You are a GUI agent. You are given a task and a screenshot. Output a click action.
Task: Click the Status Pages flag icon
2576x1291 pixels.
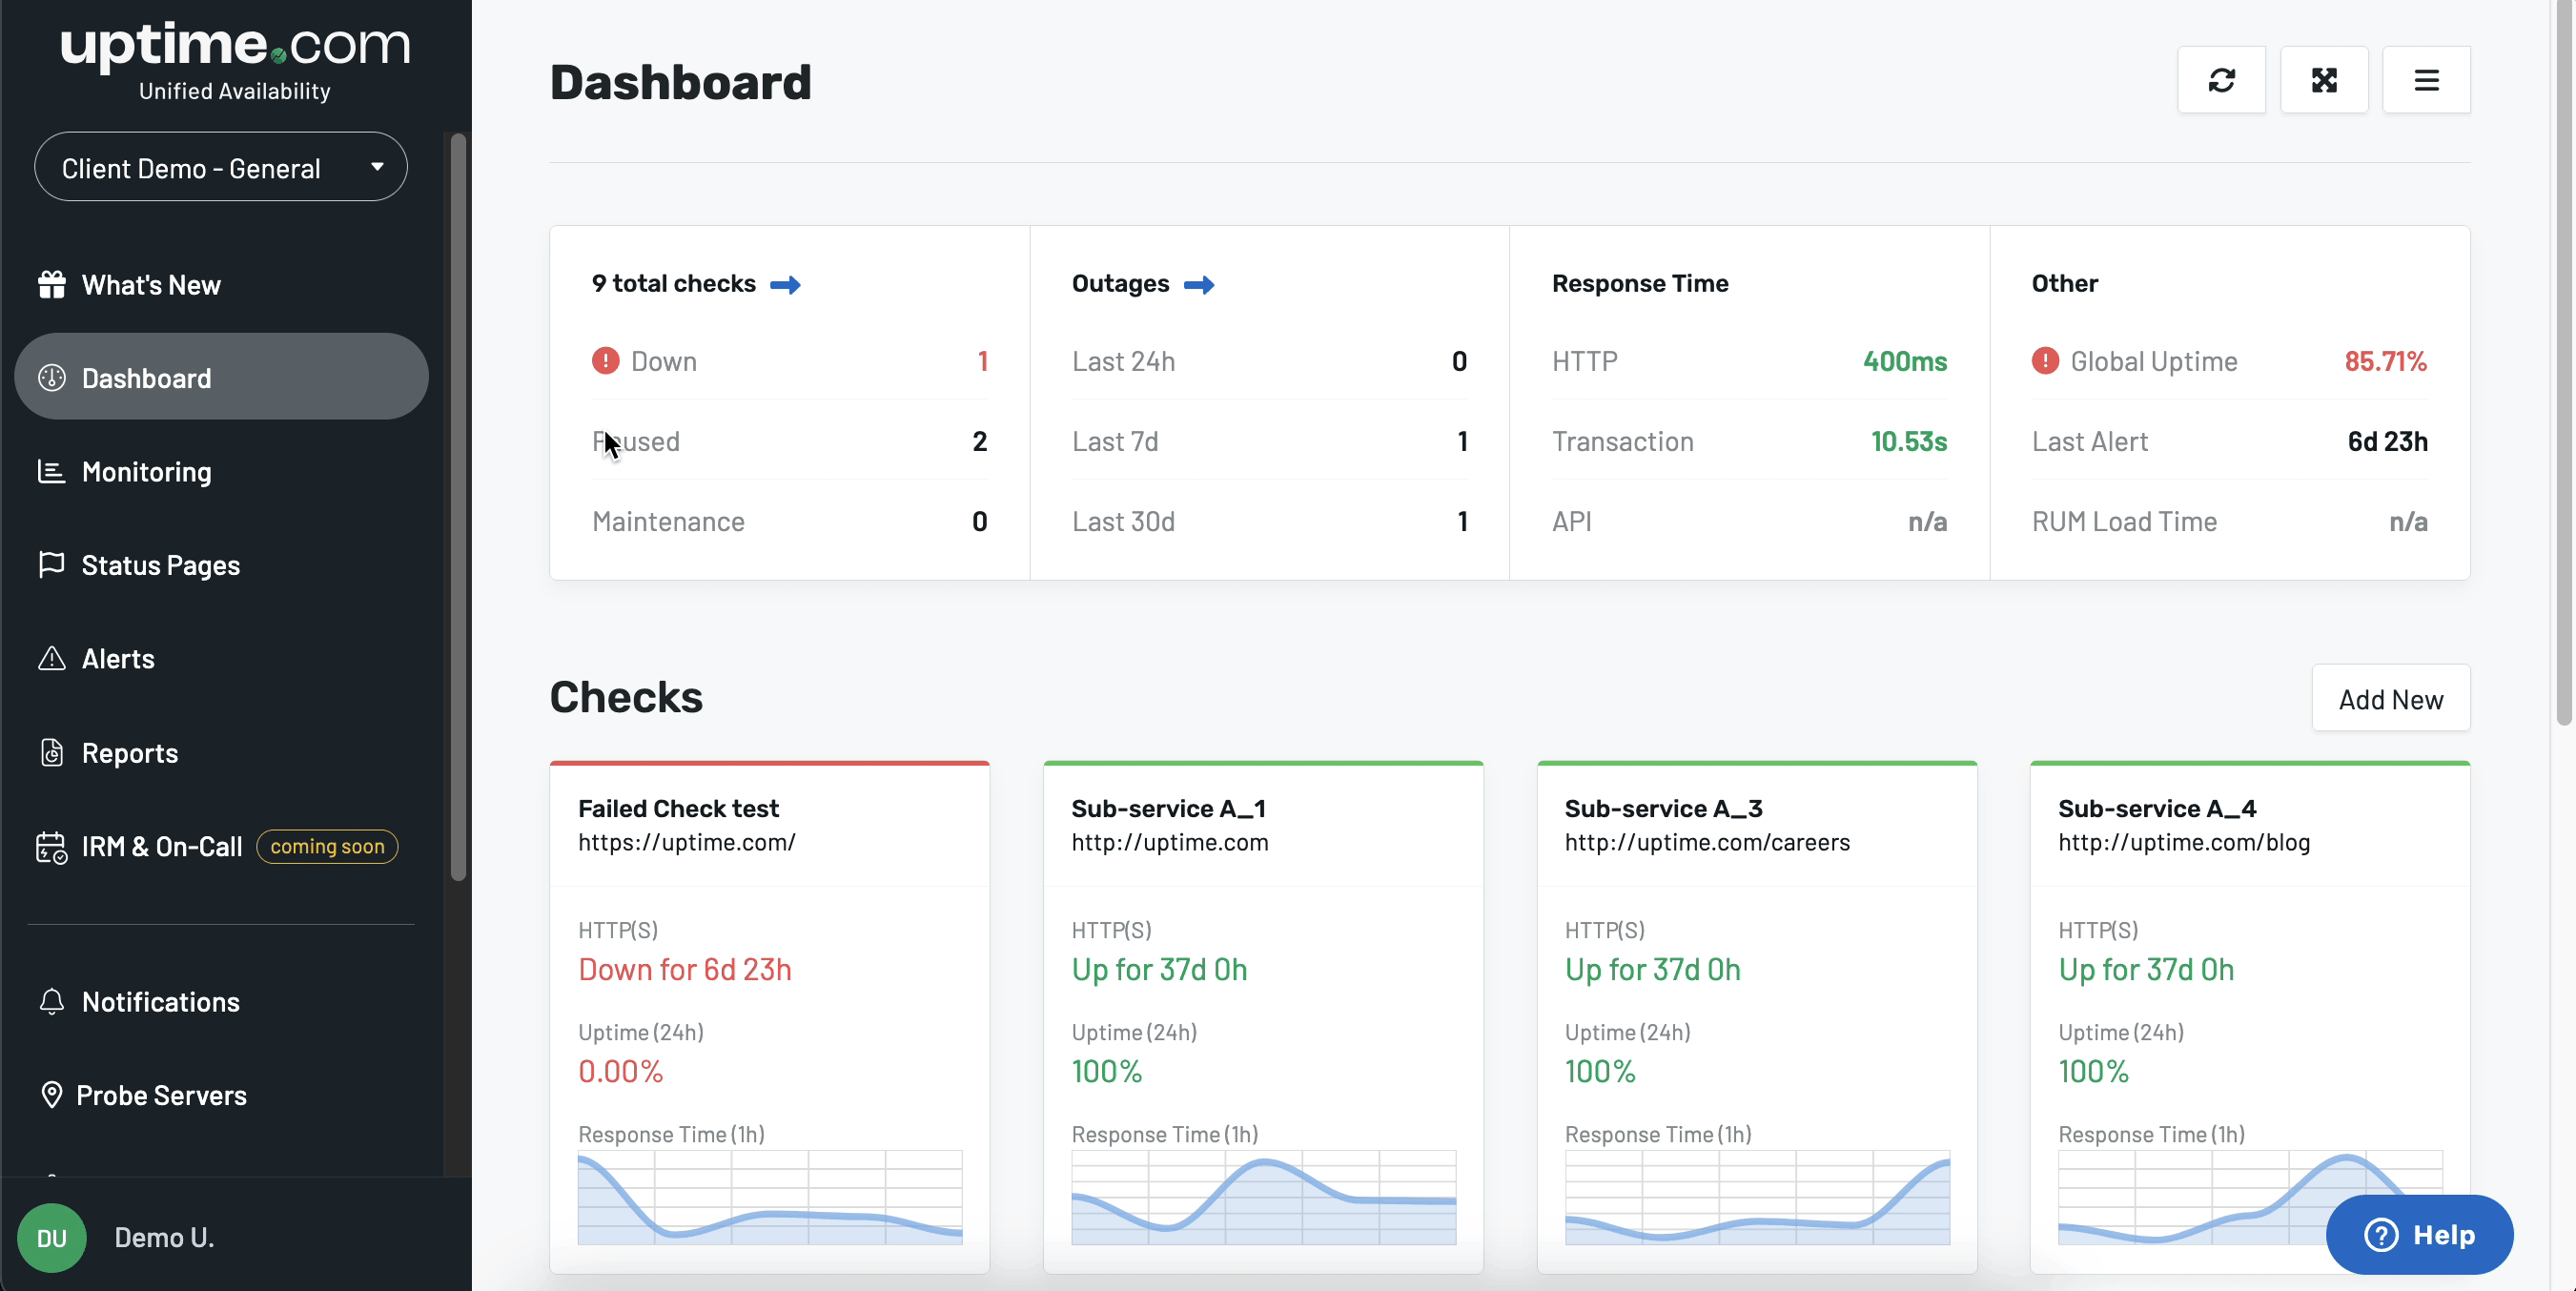(52, 565)
